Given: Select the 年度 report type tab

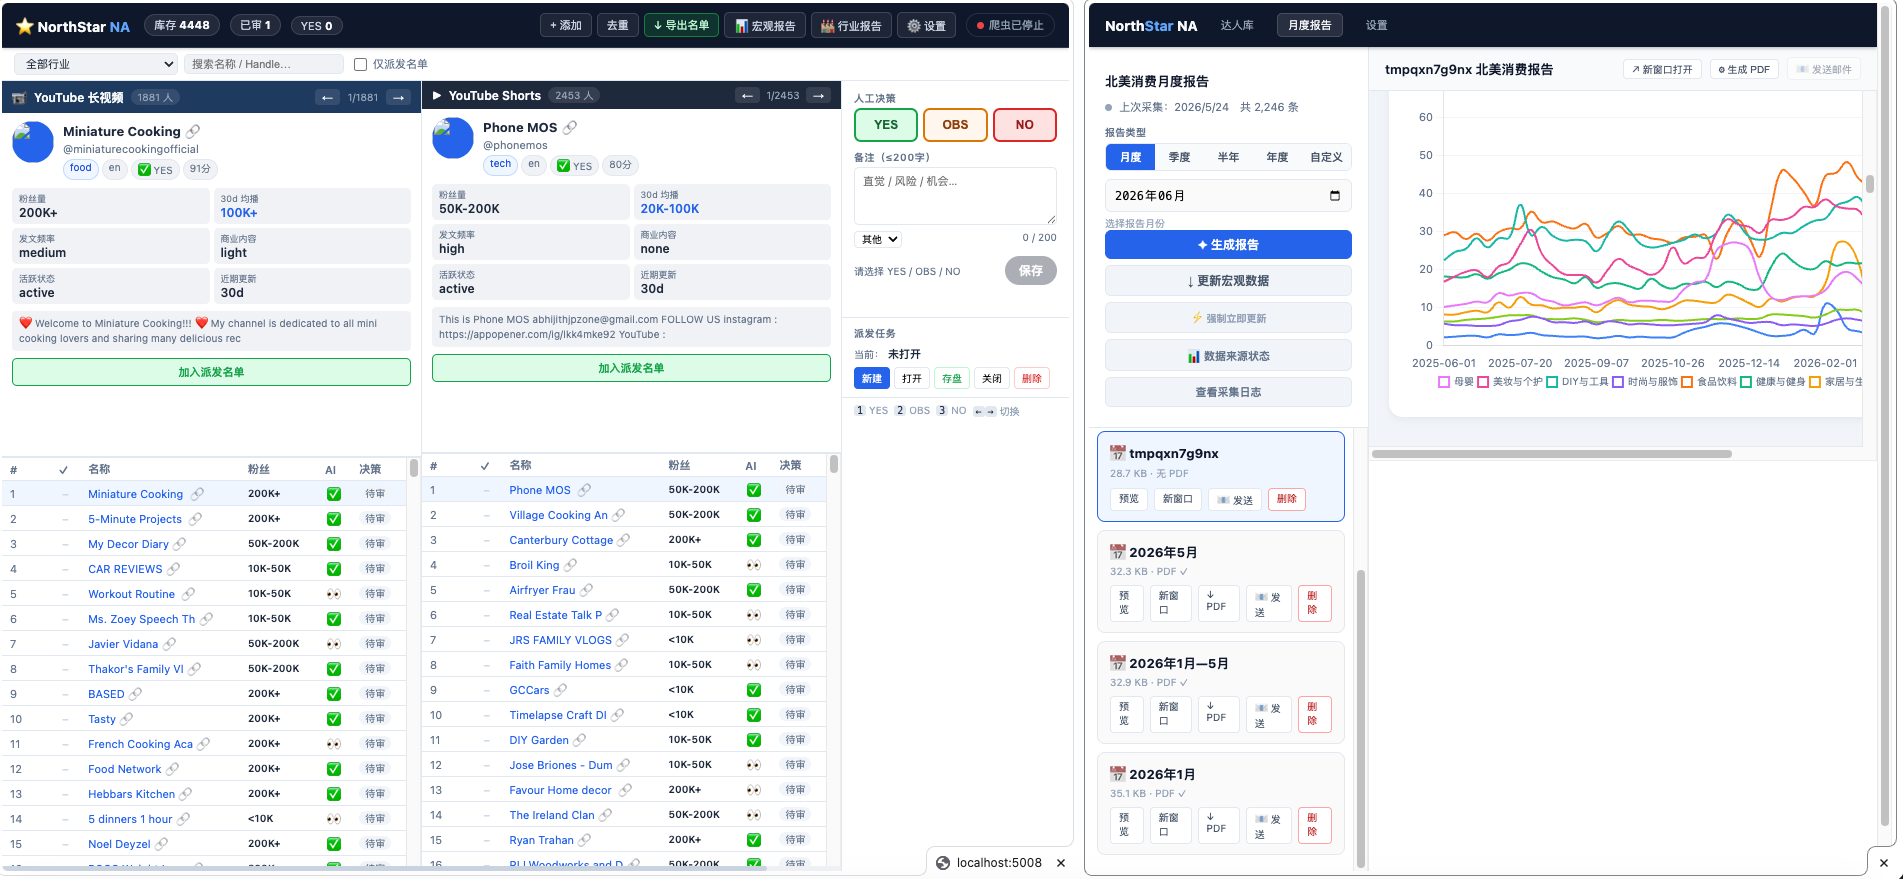Looking at the screenshot, I should point(1277,157).
